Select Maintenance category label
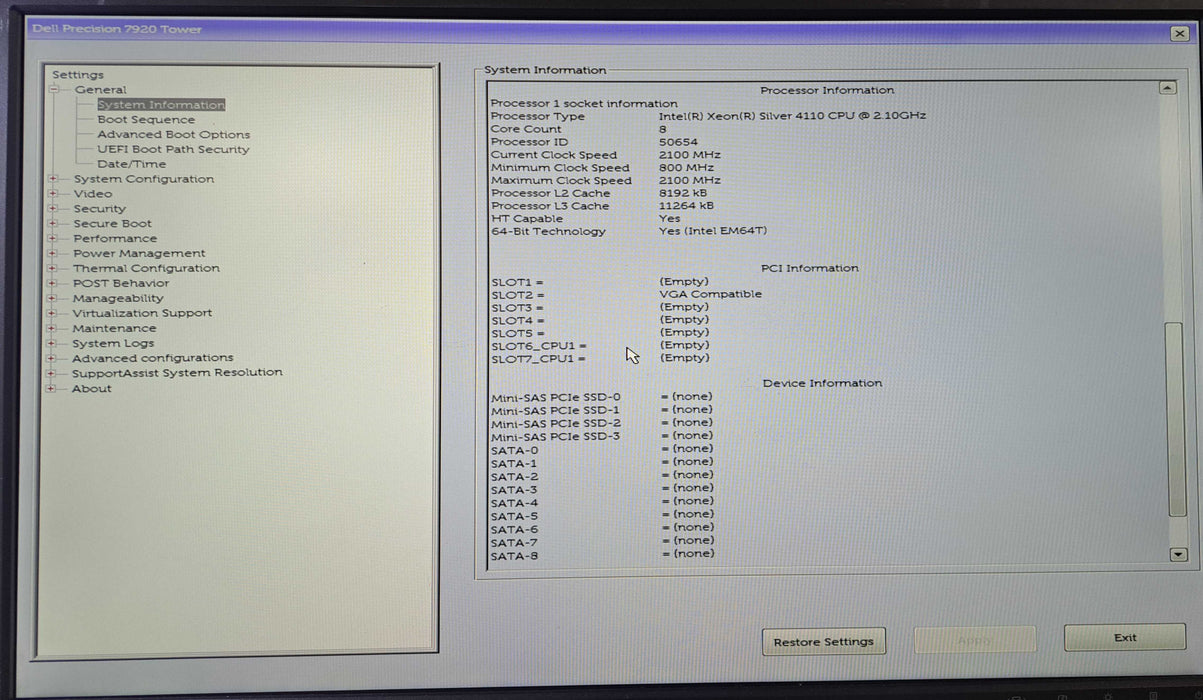Image resolution: width=1203 pixels, height=700 pixels. 114,329
